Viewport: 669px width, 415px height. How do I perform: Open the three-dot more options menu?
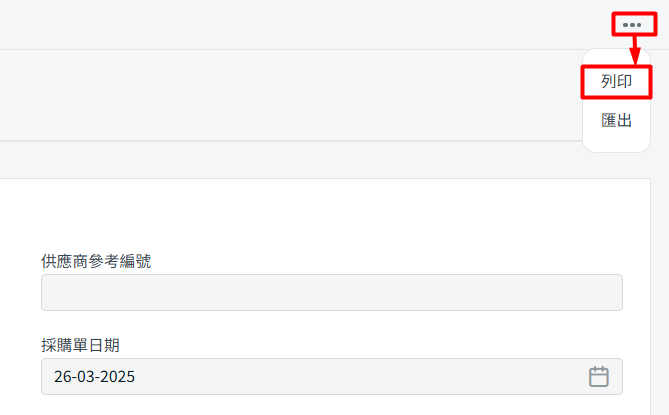(x=632, y=25)
